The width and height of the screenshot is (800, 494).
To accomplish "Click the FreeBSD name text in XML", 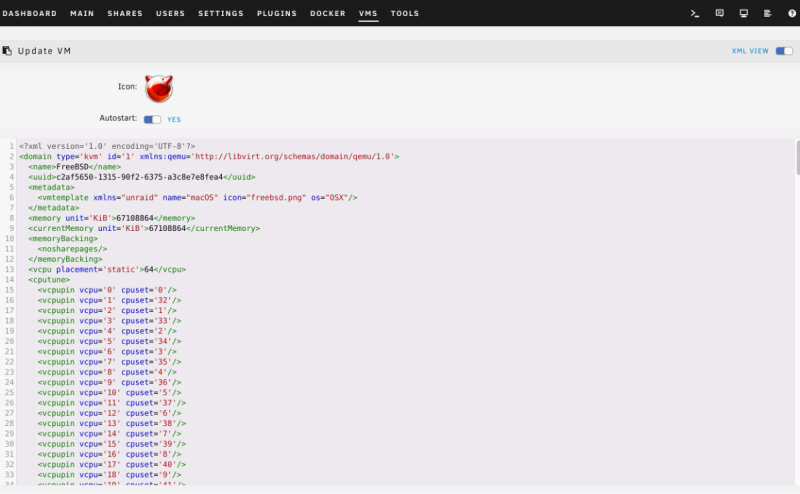I will tap(72, 166).
